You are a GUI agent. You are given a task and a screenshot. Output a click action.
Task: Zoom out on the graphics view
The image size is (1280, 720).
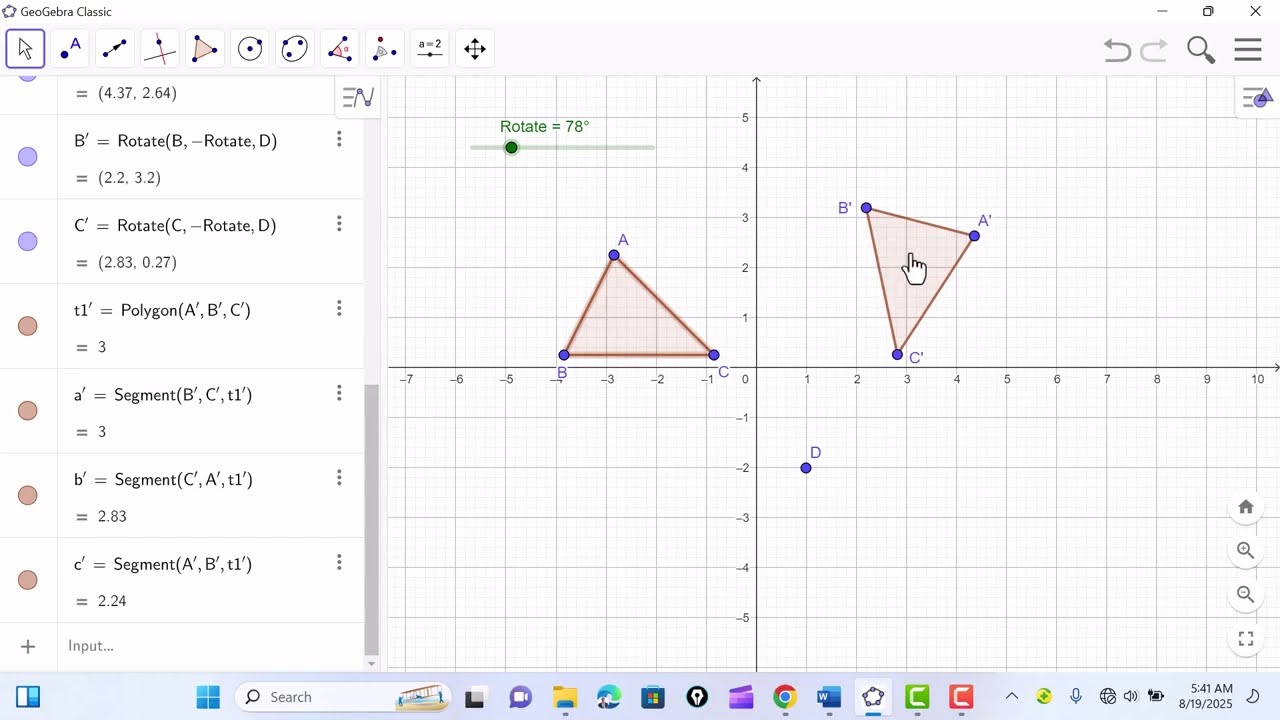(1246, 594)
